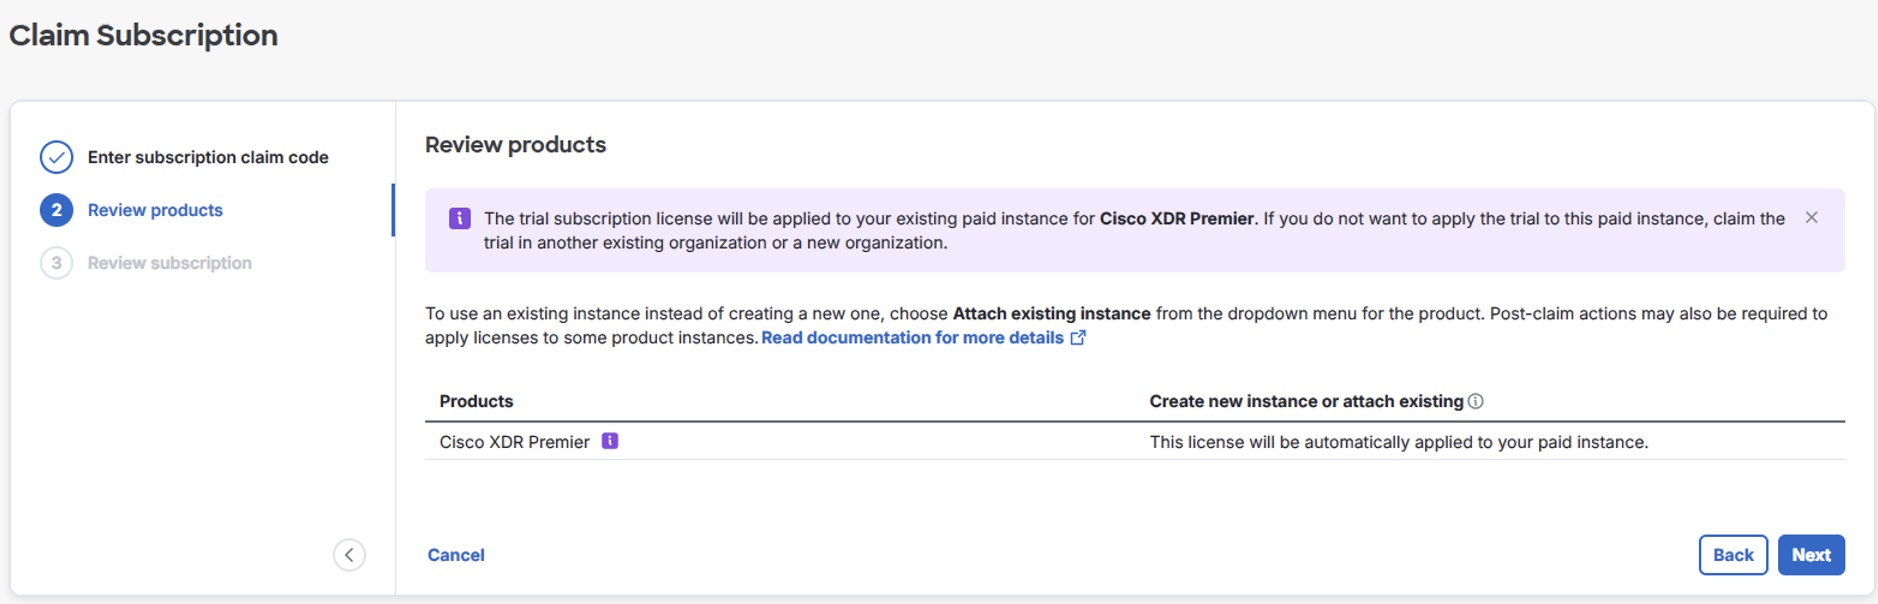1878x604 pixels.
Task: Click the Claim Subscription page title
Action: click(144, 35)
